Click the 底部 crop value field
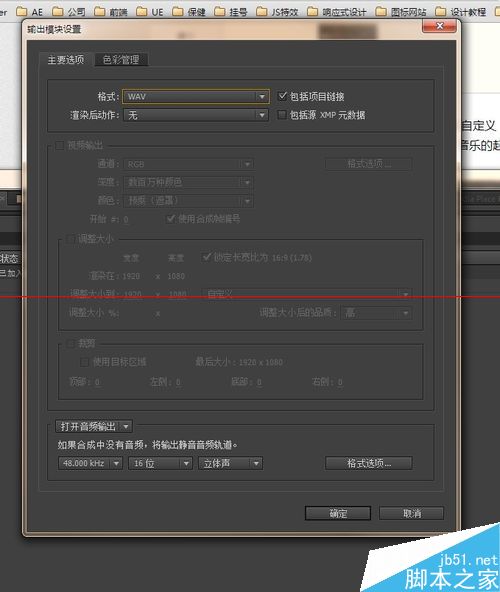Viewport: 500px width, 592px height. click(x=259, y=382)
